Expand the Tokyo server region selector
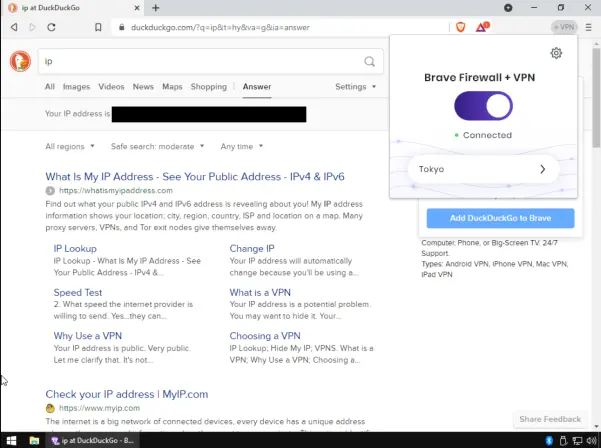601x448 pixels. tap(483, 169)
